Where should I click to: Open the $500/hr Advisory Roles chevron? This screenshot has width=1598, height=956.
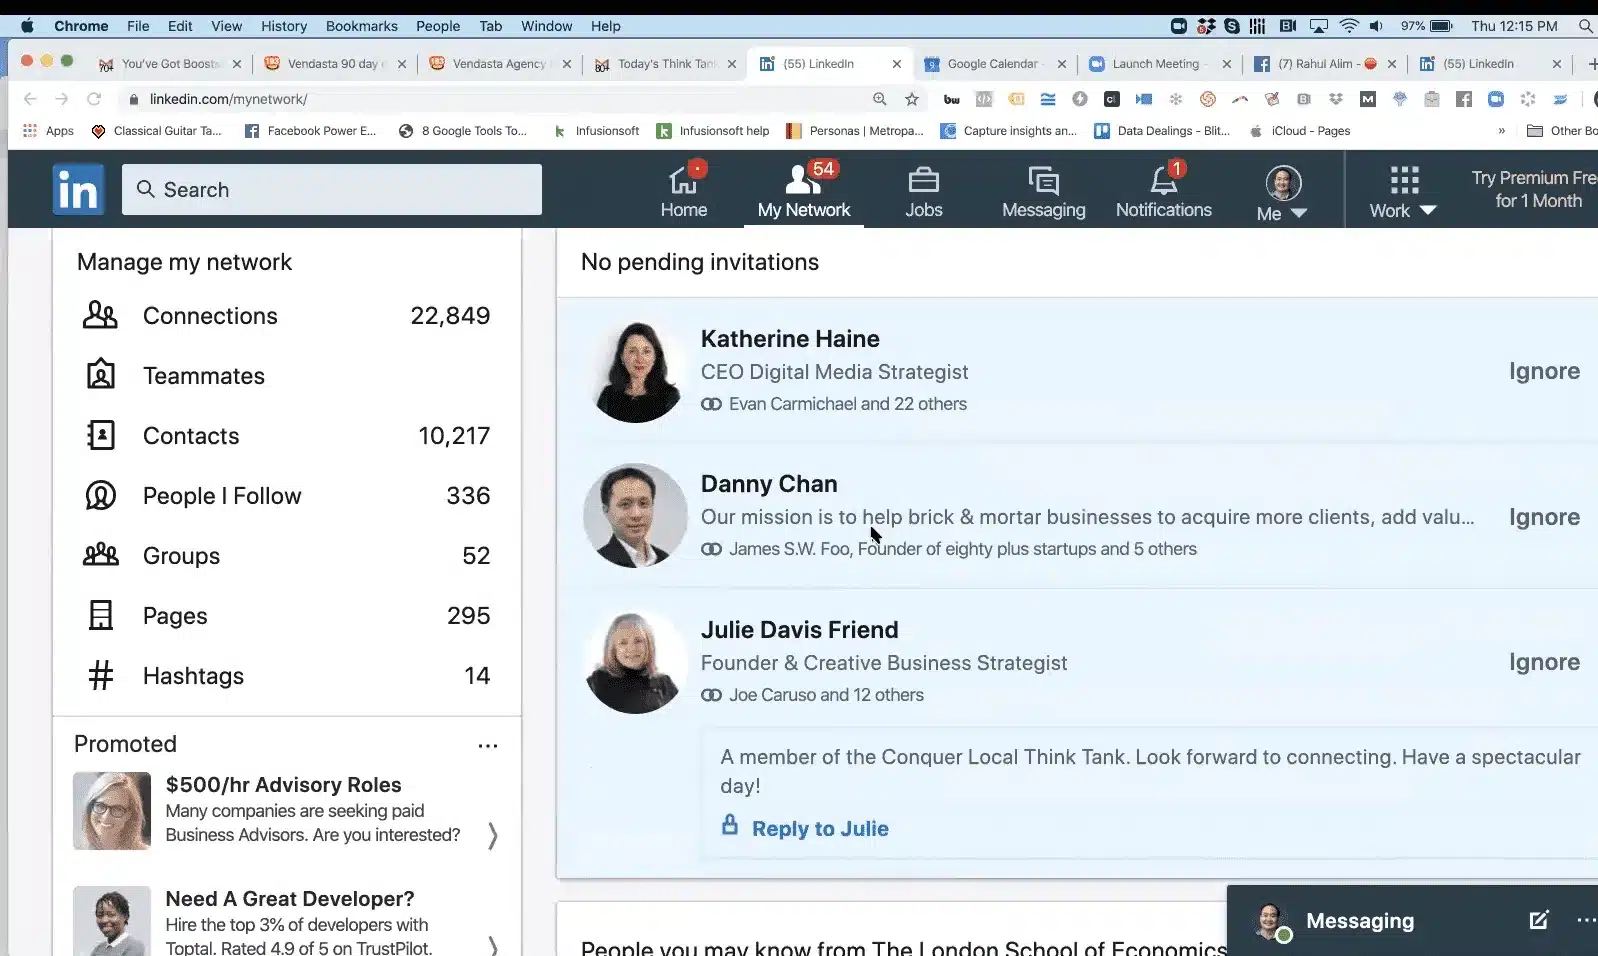pos(492,835)
